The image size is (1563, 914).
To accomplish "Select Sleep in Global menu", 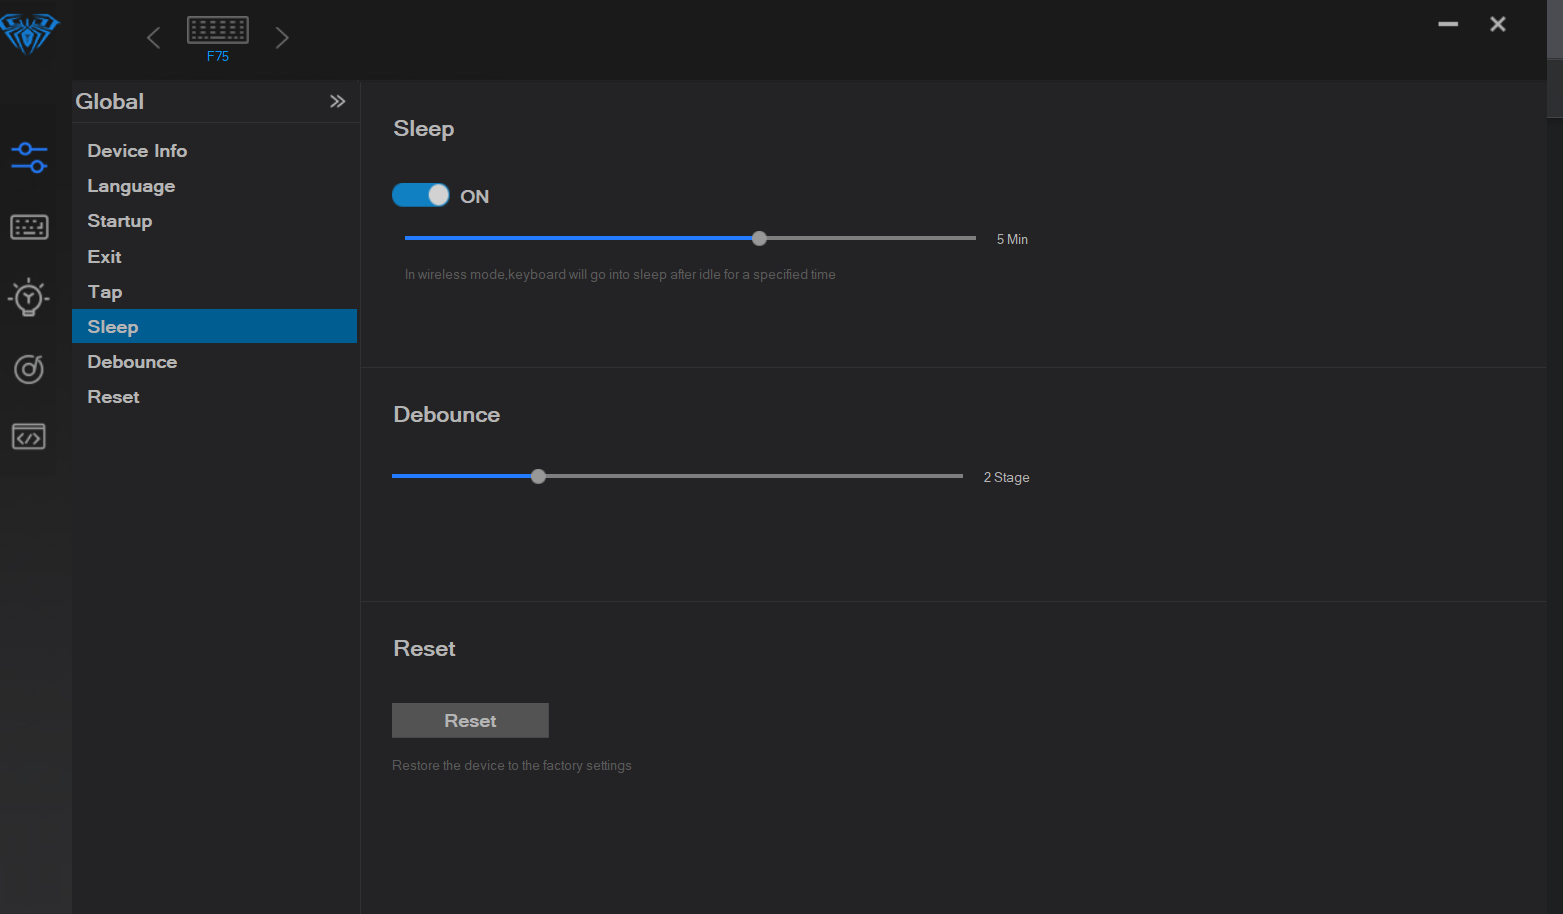I will click(214, 327).
